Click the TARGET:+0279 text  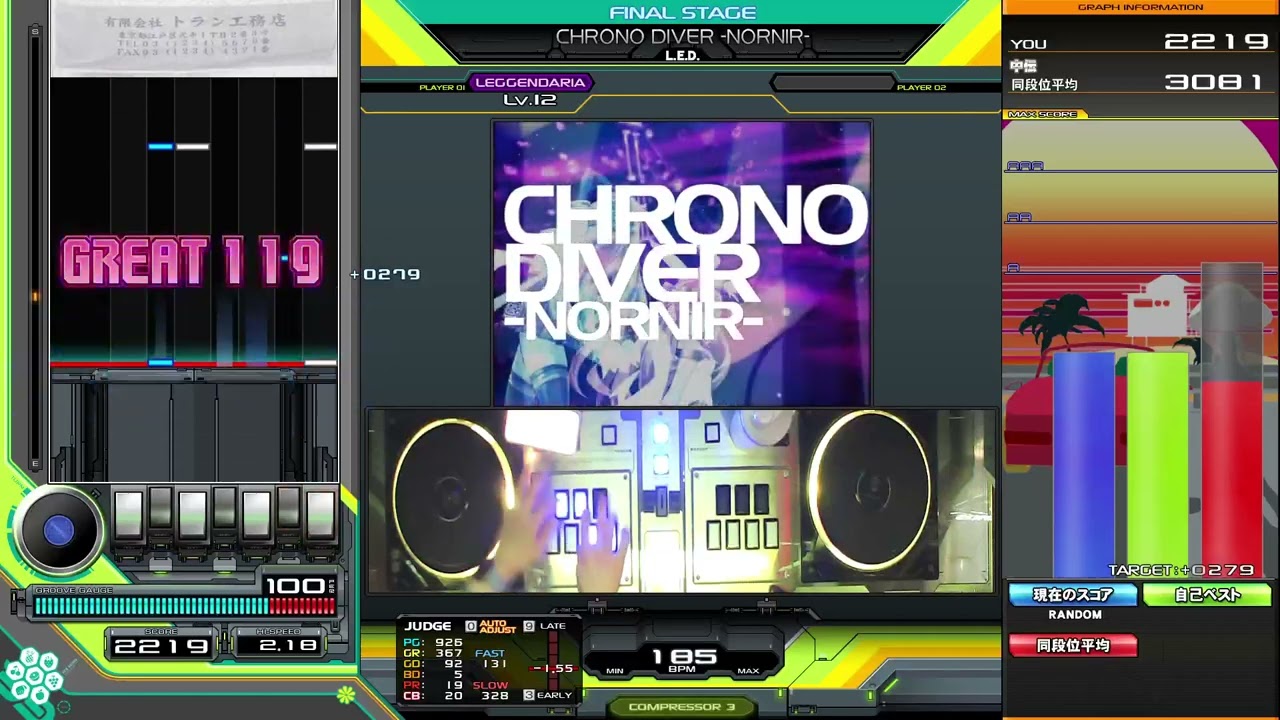tap(1181, 570)
